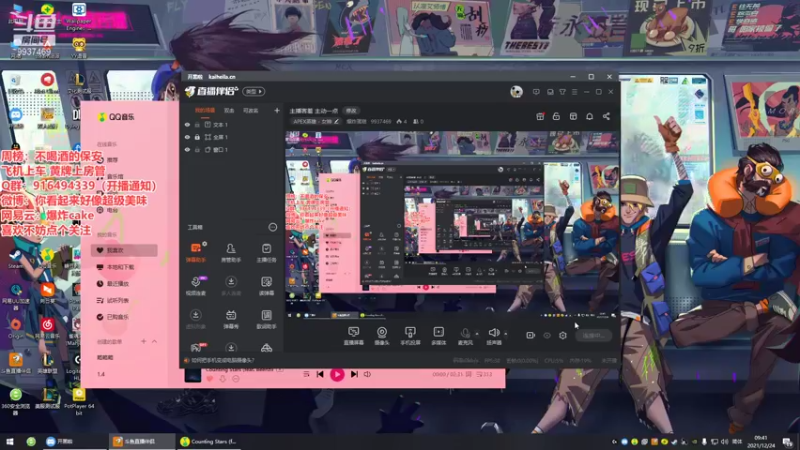Open the 视频连麦 video co-stream tool
The image size is (800, 450).
tap(195, 285)
